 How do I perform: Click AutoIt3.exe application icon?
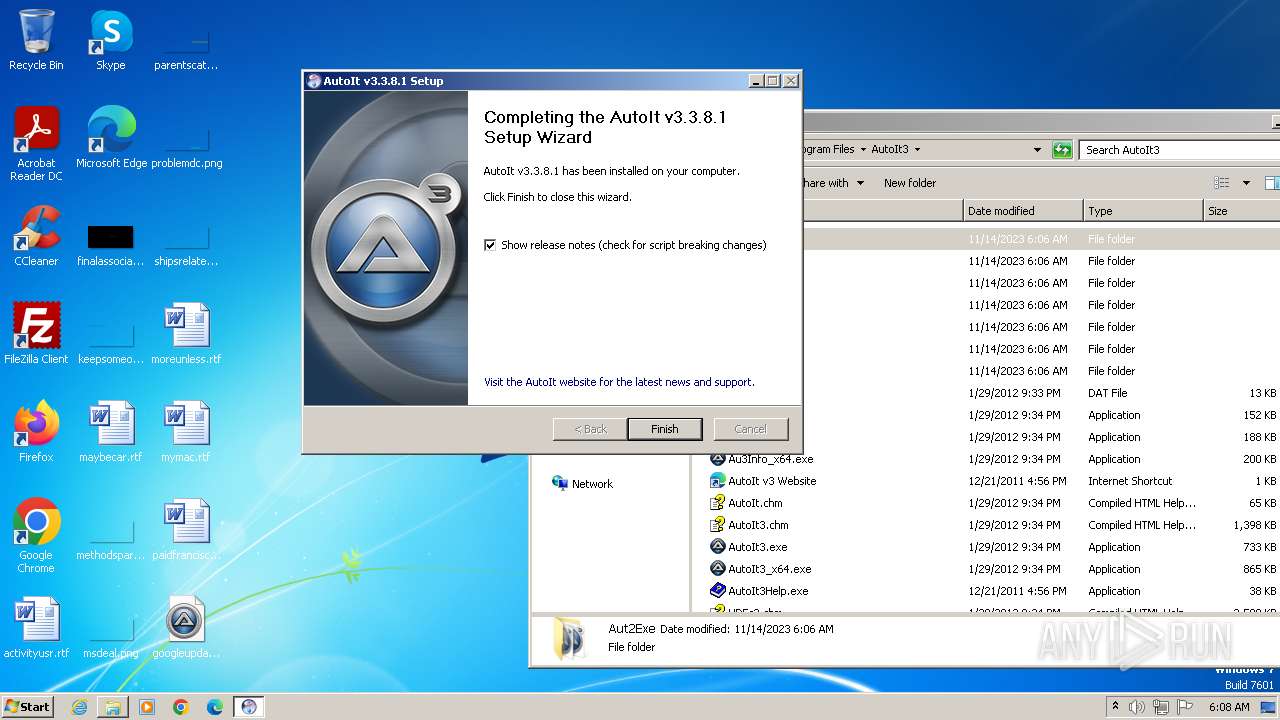tap(717, 547)
